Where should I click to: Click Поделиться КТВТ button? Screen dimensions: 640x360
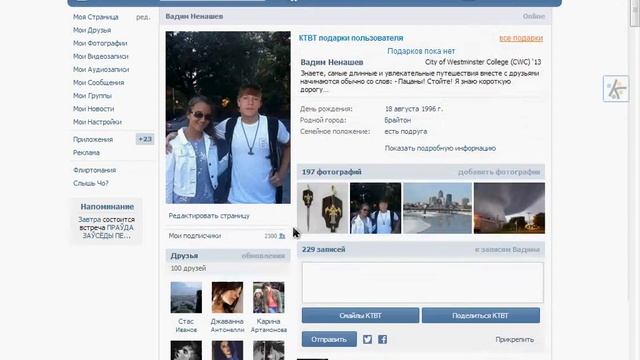point(481,316)
